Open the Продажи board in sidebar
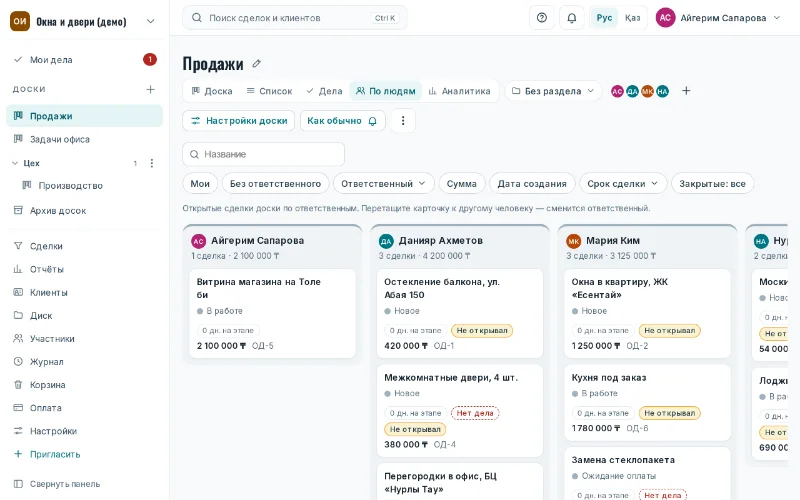The width and height of the screenshot is (800, 500). coord(84,116)
